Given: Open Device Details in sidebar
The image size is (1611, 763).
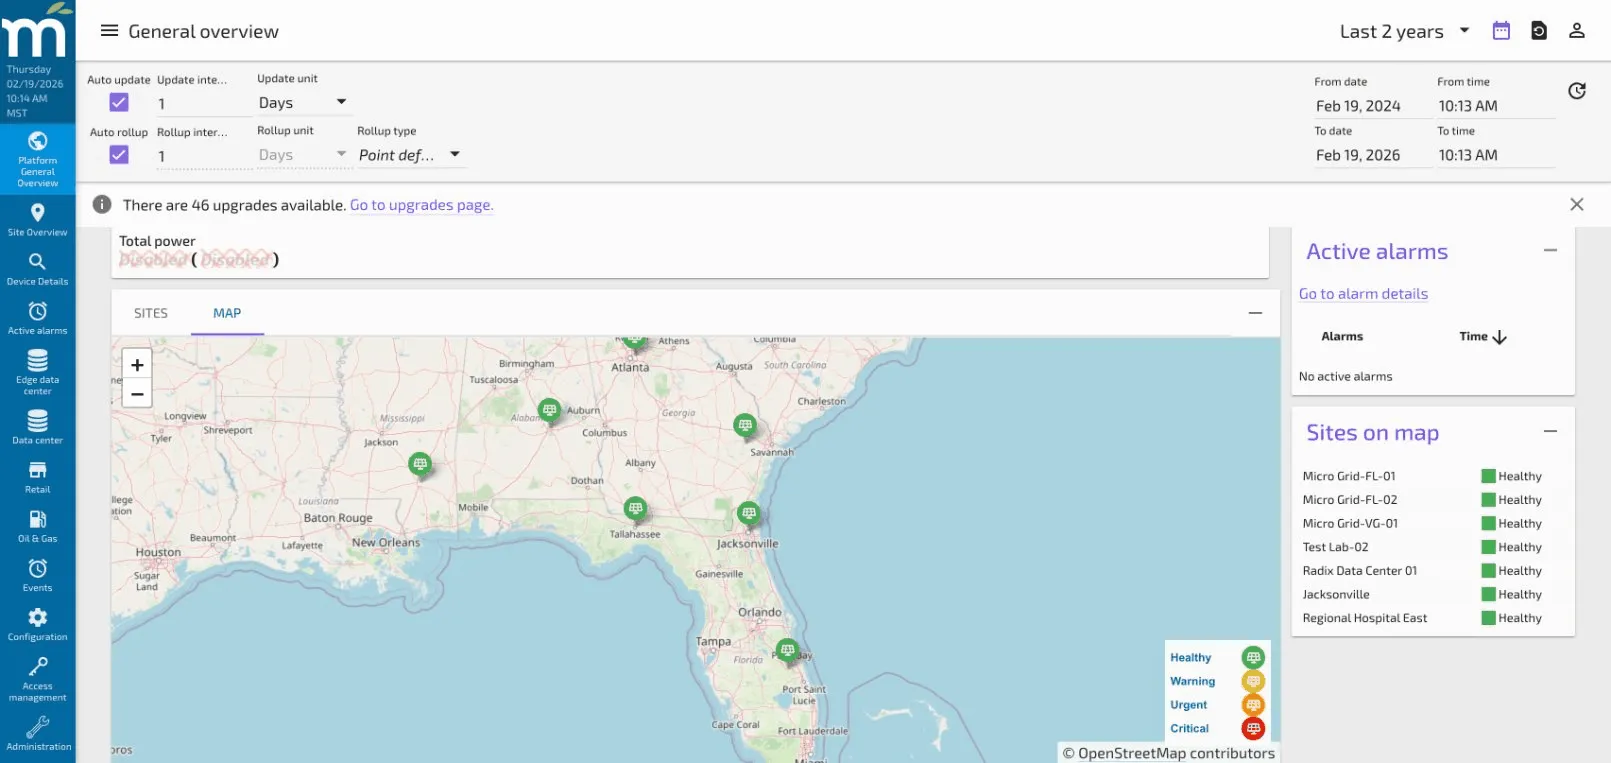Looking at the screenshot, I should pos(38,269).
